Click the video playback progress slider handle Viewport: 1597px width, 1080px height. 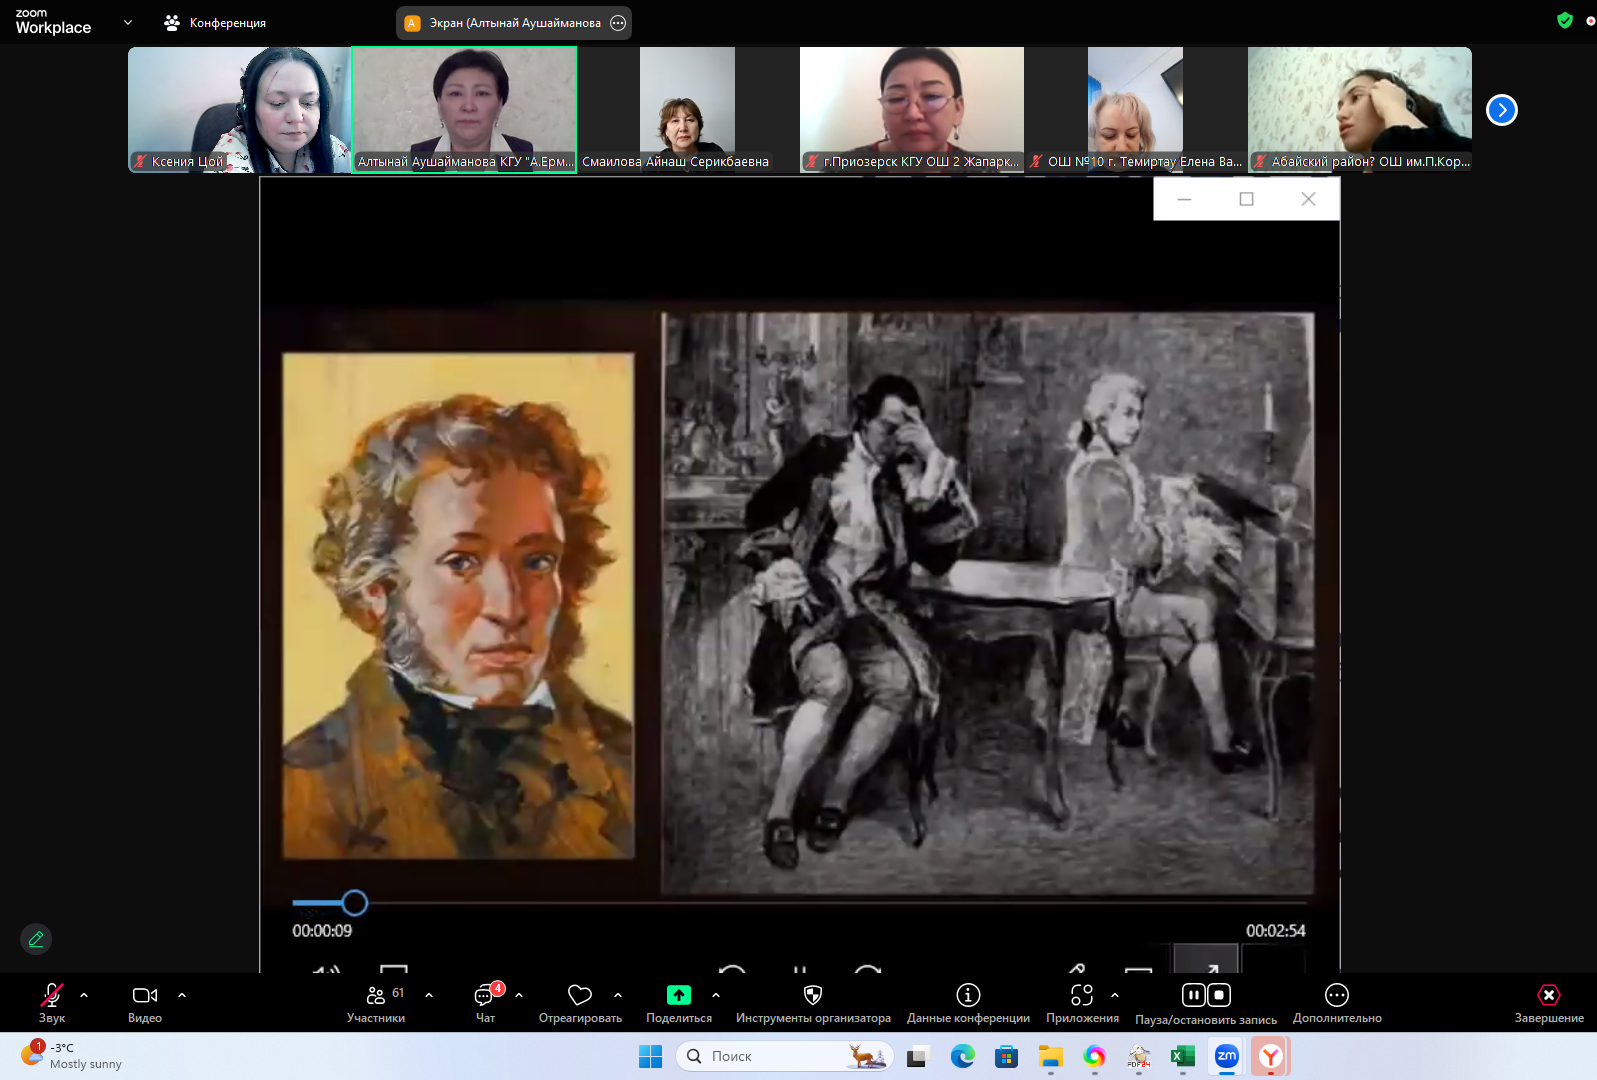pyautogui.click(x=355, y=903)
